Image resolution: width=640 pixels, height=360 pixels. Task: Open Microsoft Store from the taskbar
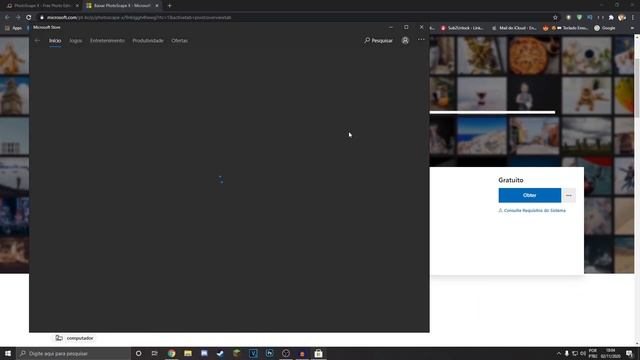(318, 353)
